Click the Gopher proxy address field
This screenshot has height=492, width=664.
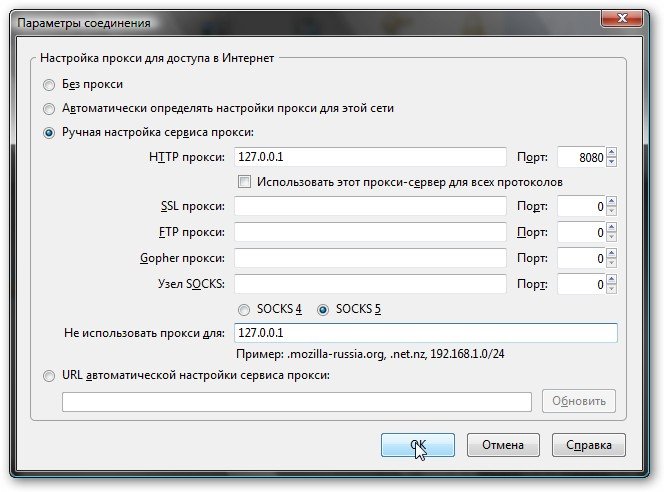(x=370, y=258)
